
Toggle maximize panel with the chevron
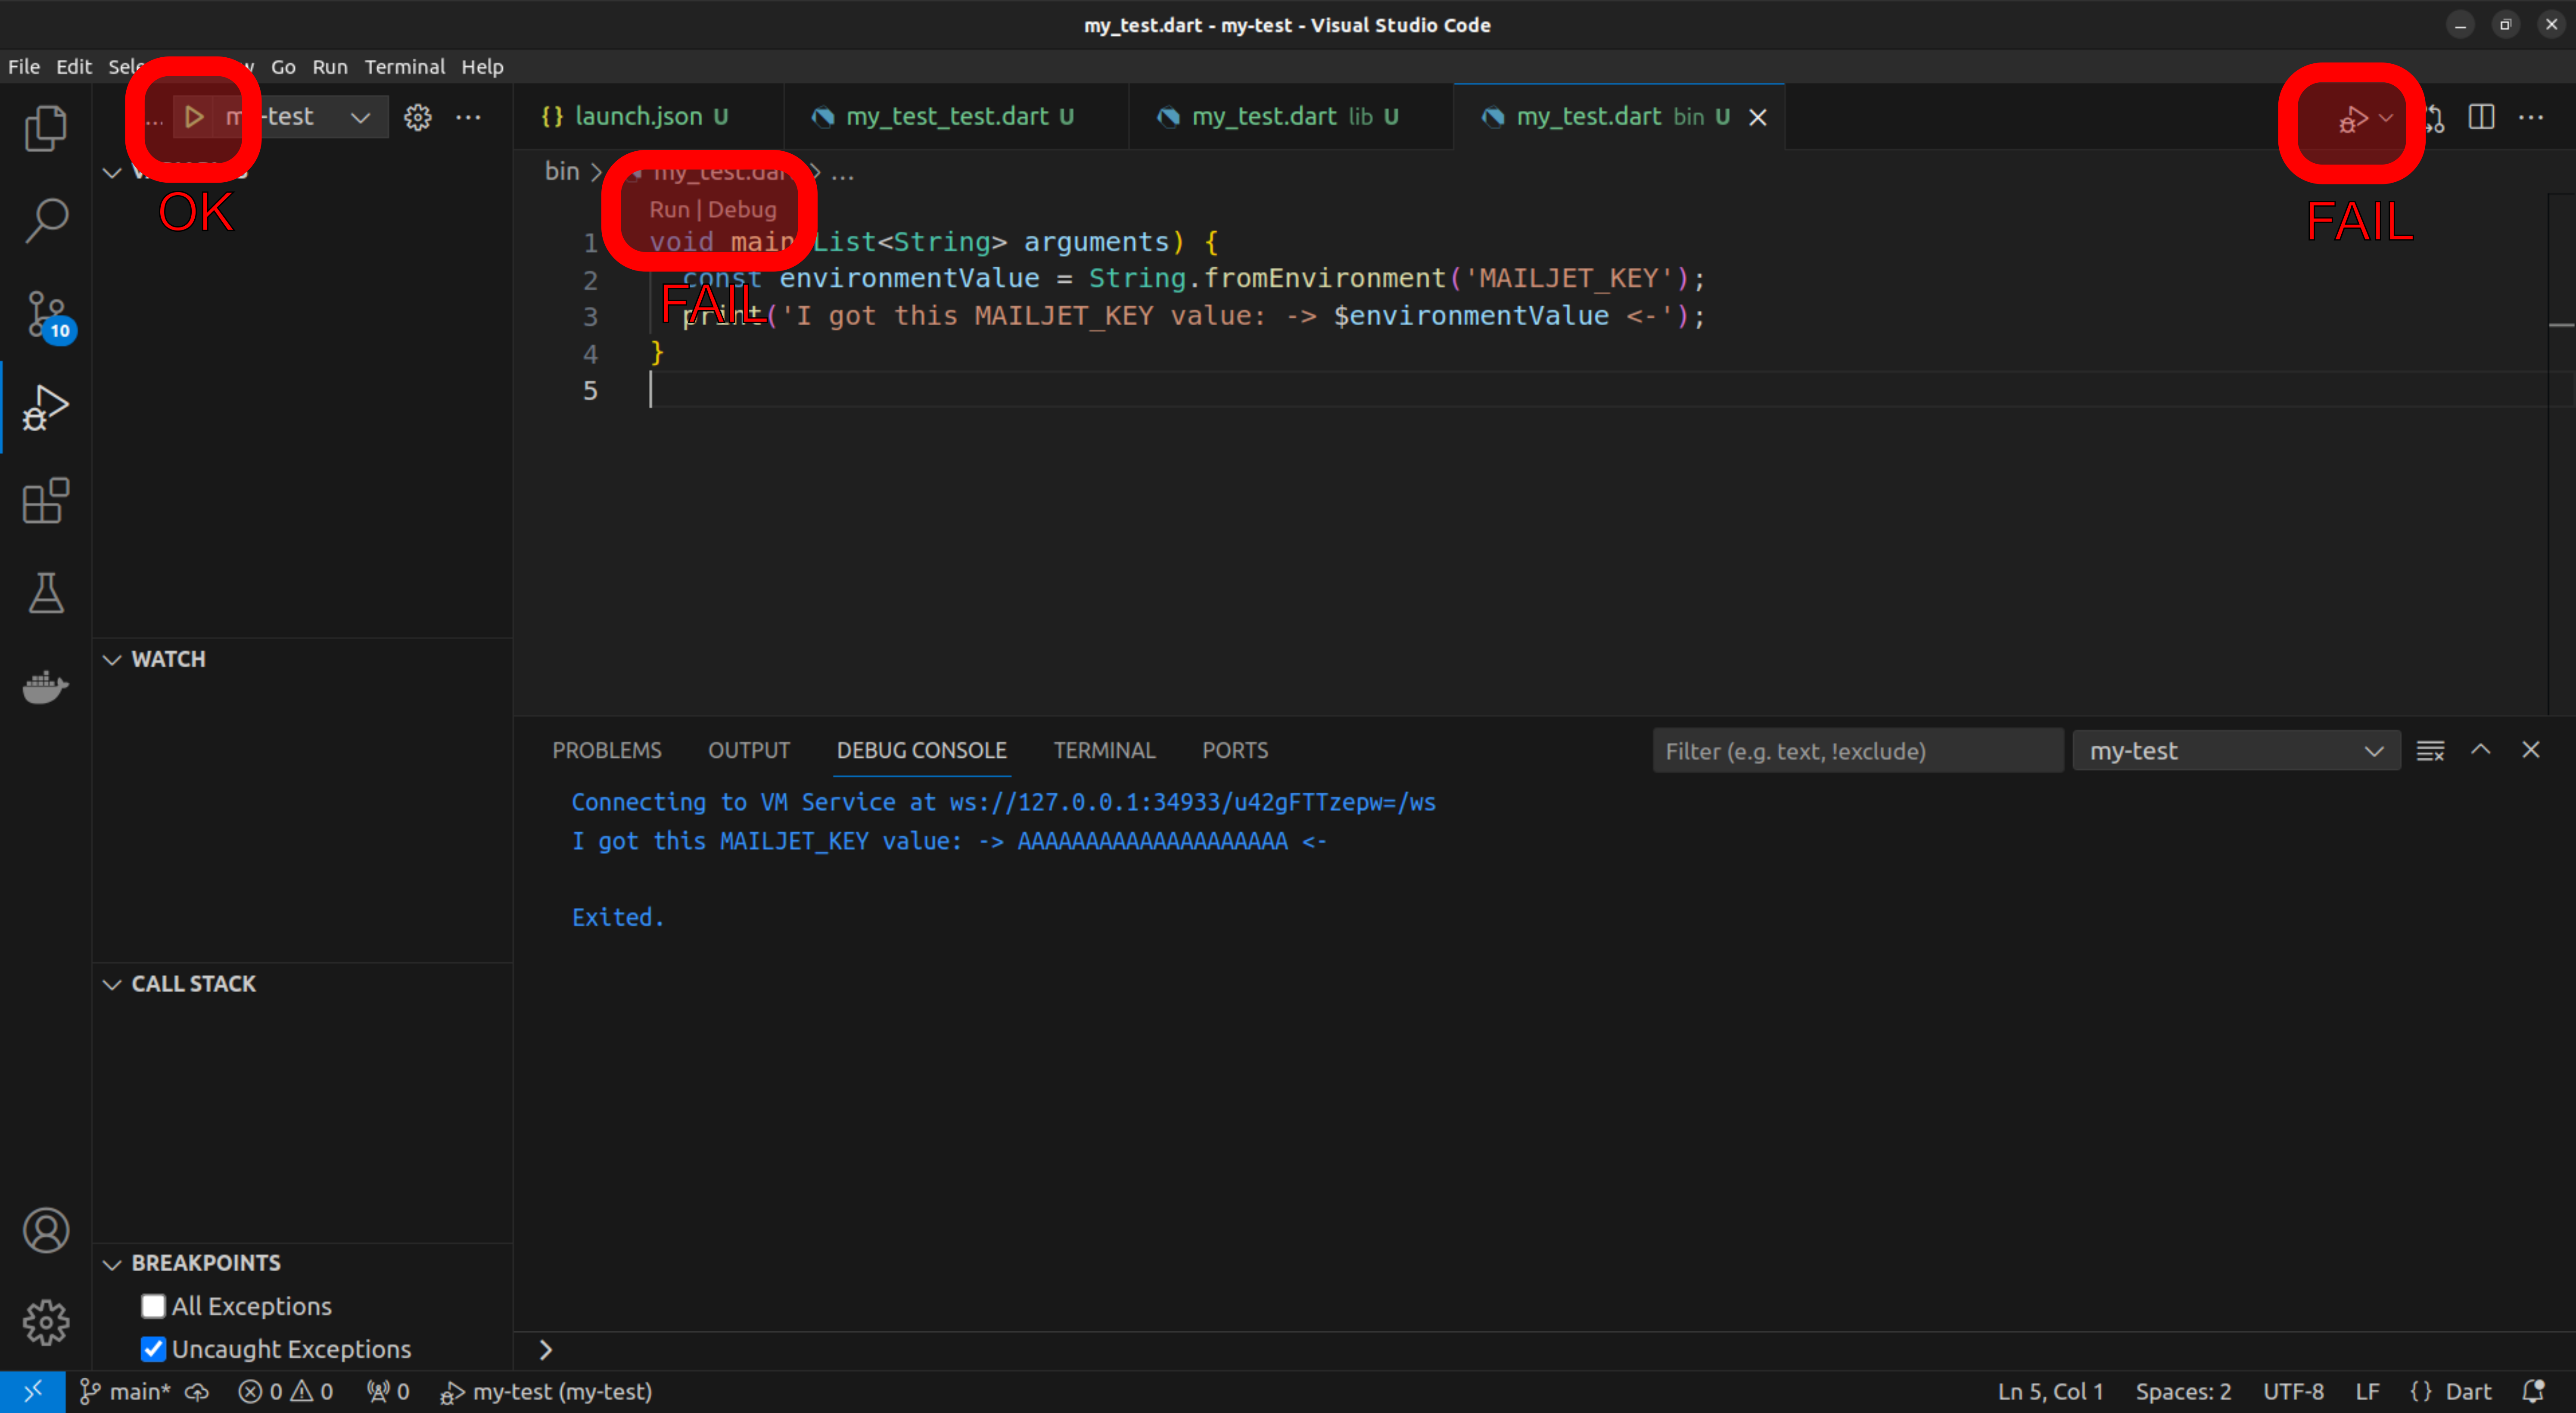pyautogui.click(x=2481, y=750)
